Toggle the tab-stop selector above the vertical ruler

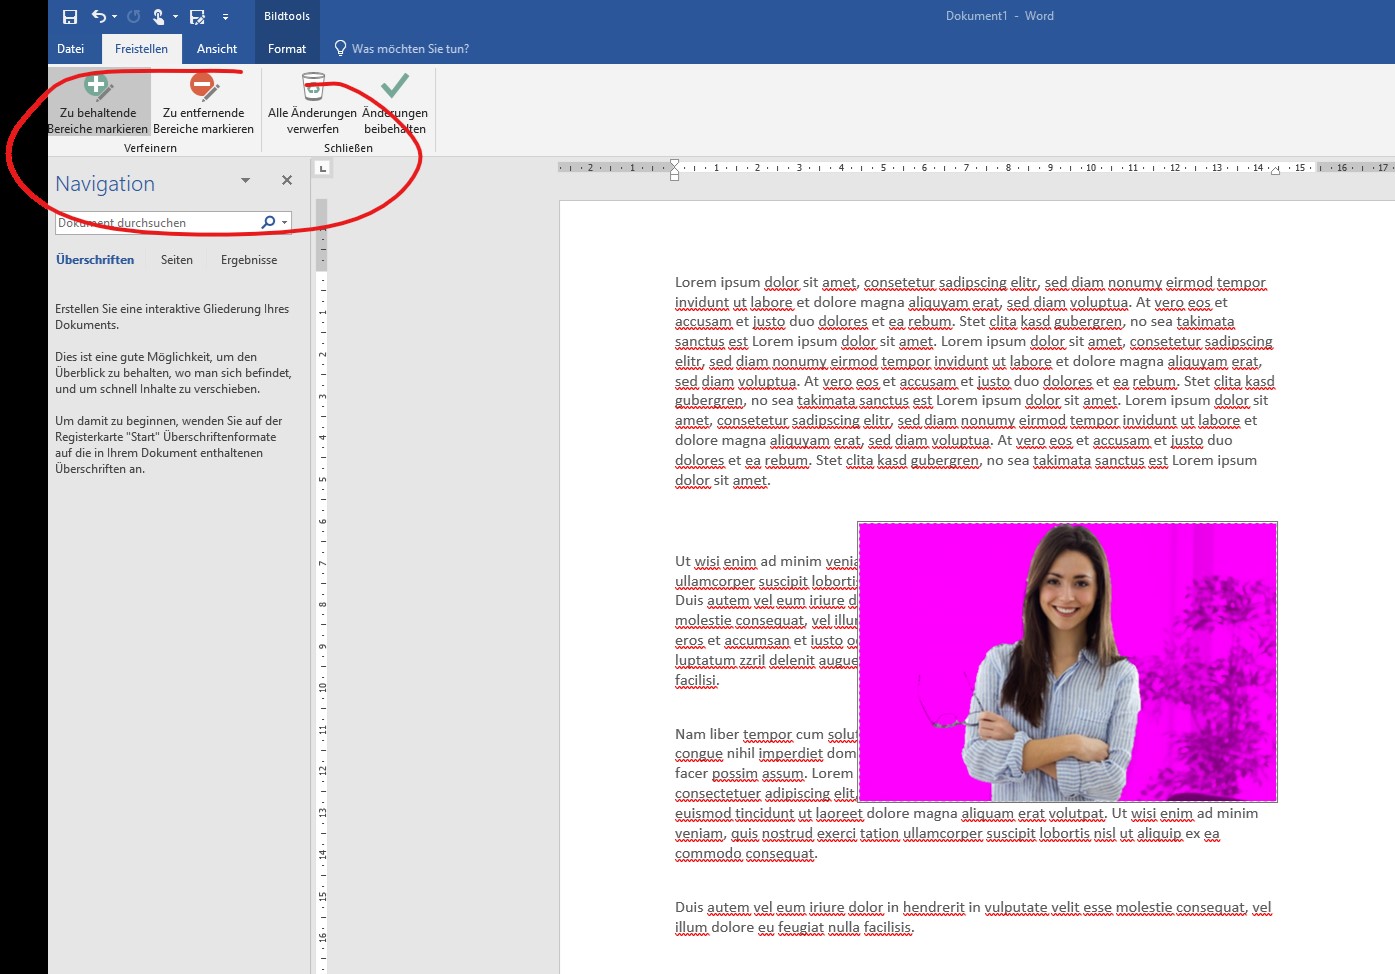[320, 167]
